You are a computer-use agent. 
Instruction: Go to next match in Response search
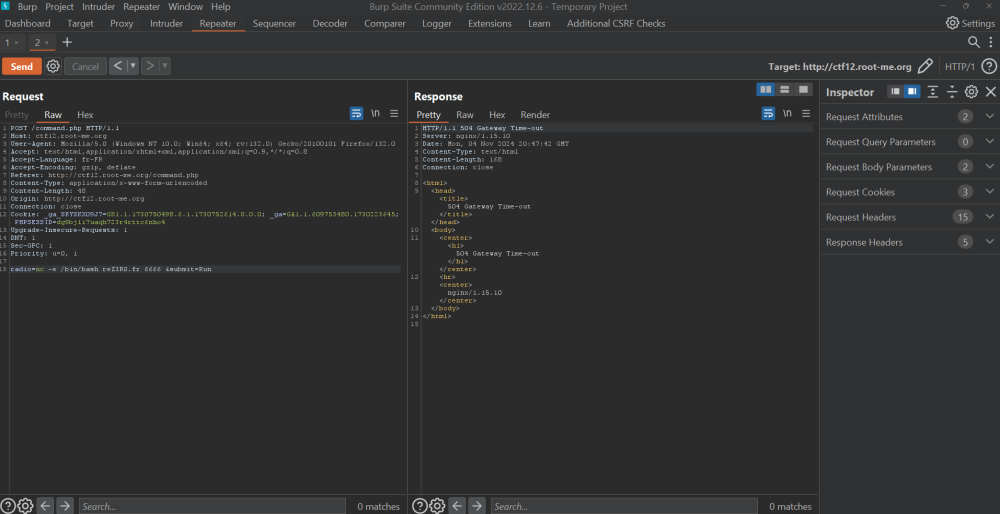coord(476,506)
